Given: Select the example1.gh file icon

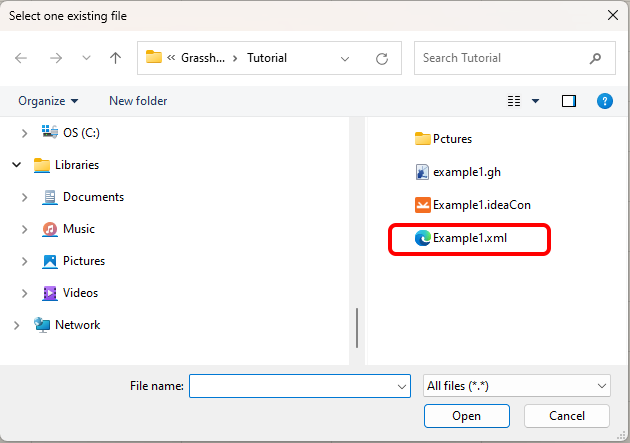Looking at the screenshot, I should 422,172.
